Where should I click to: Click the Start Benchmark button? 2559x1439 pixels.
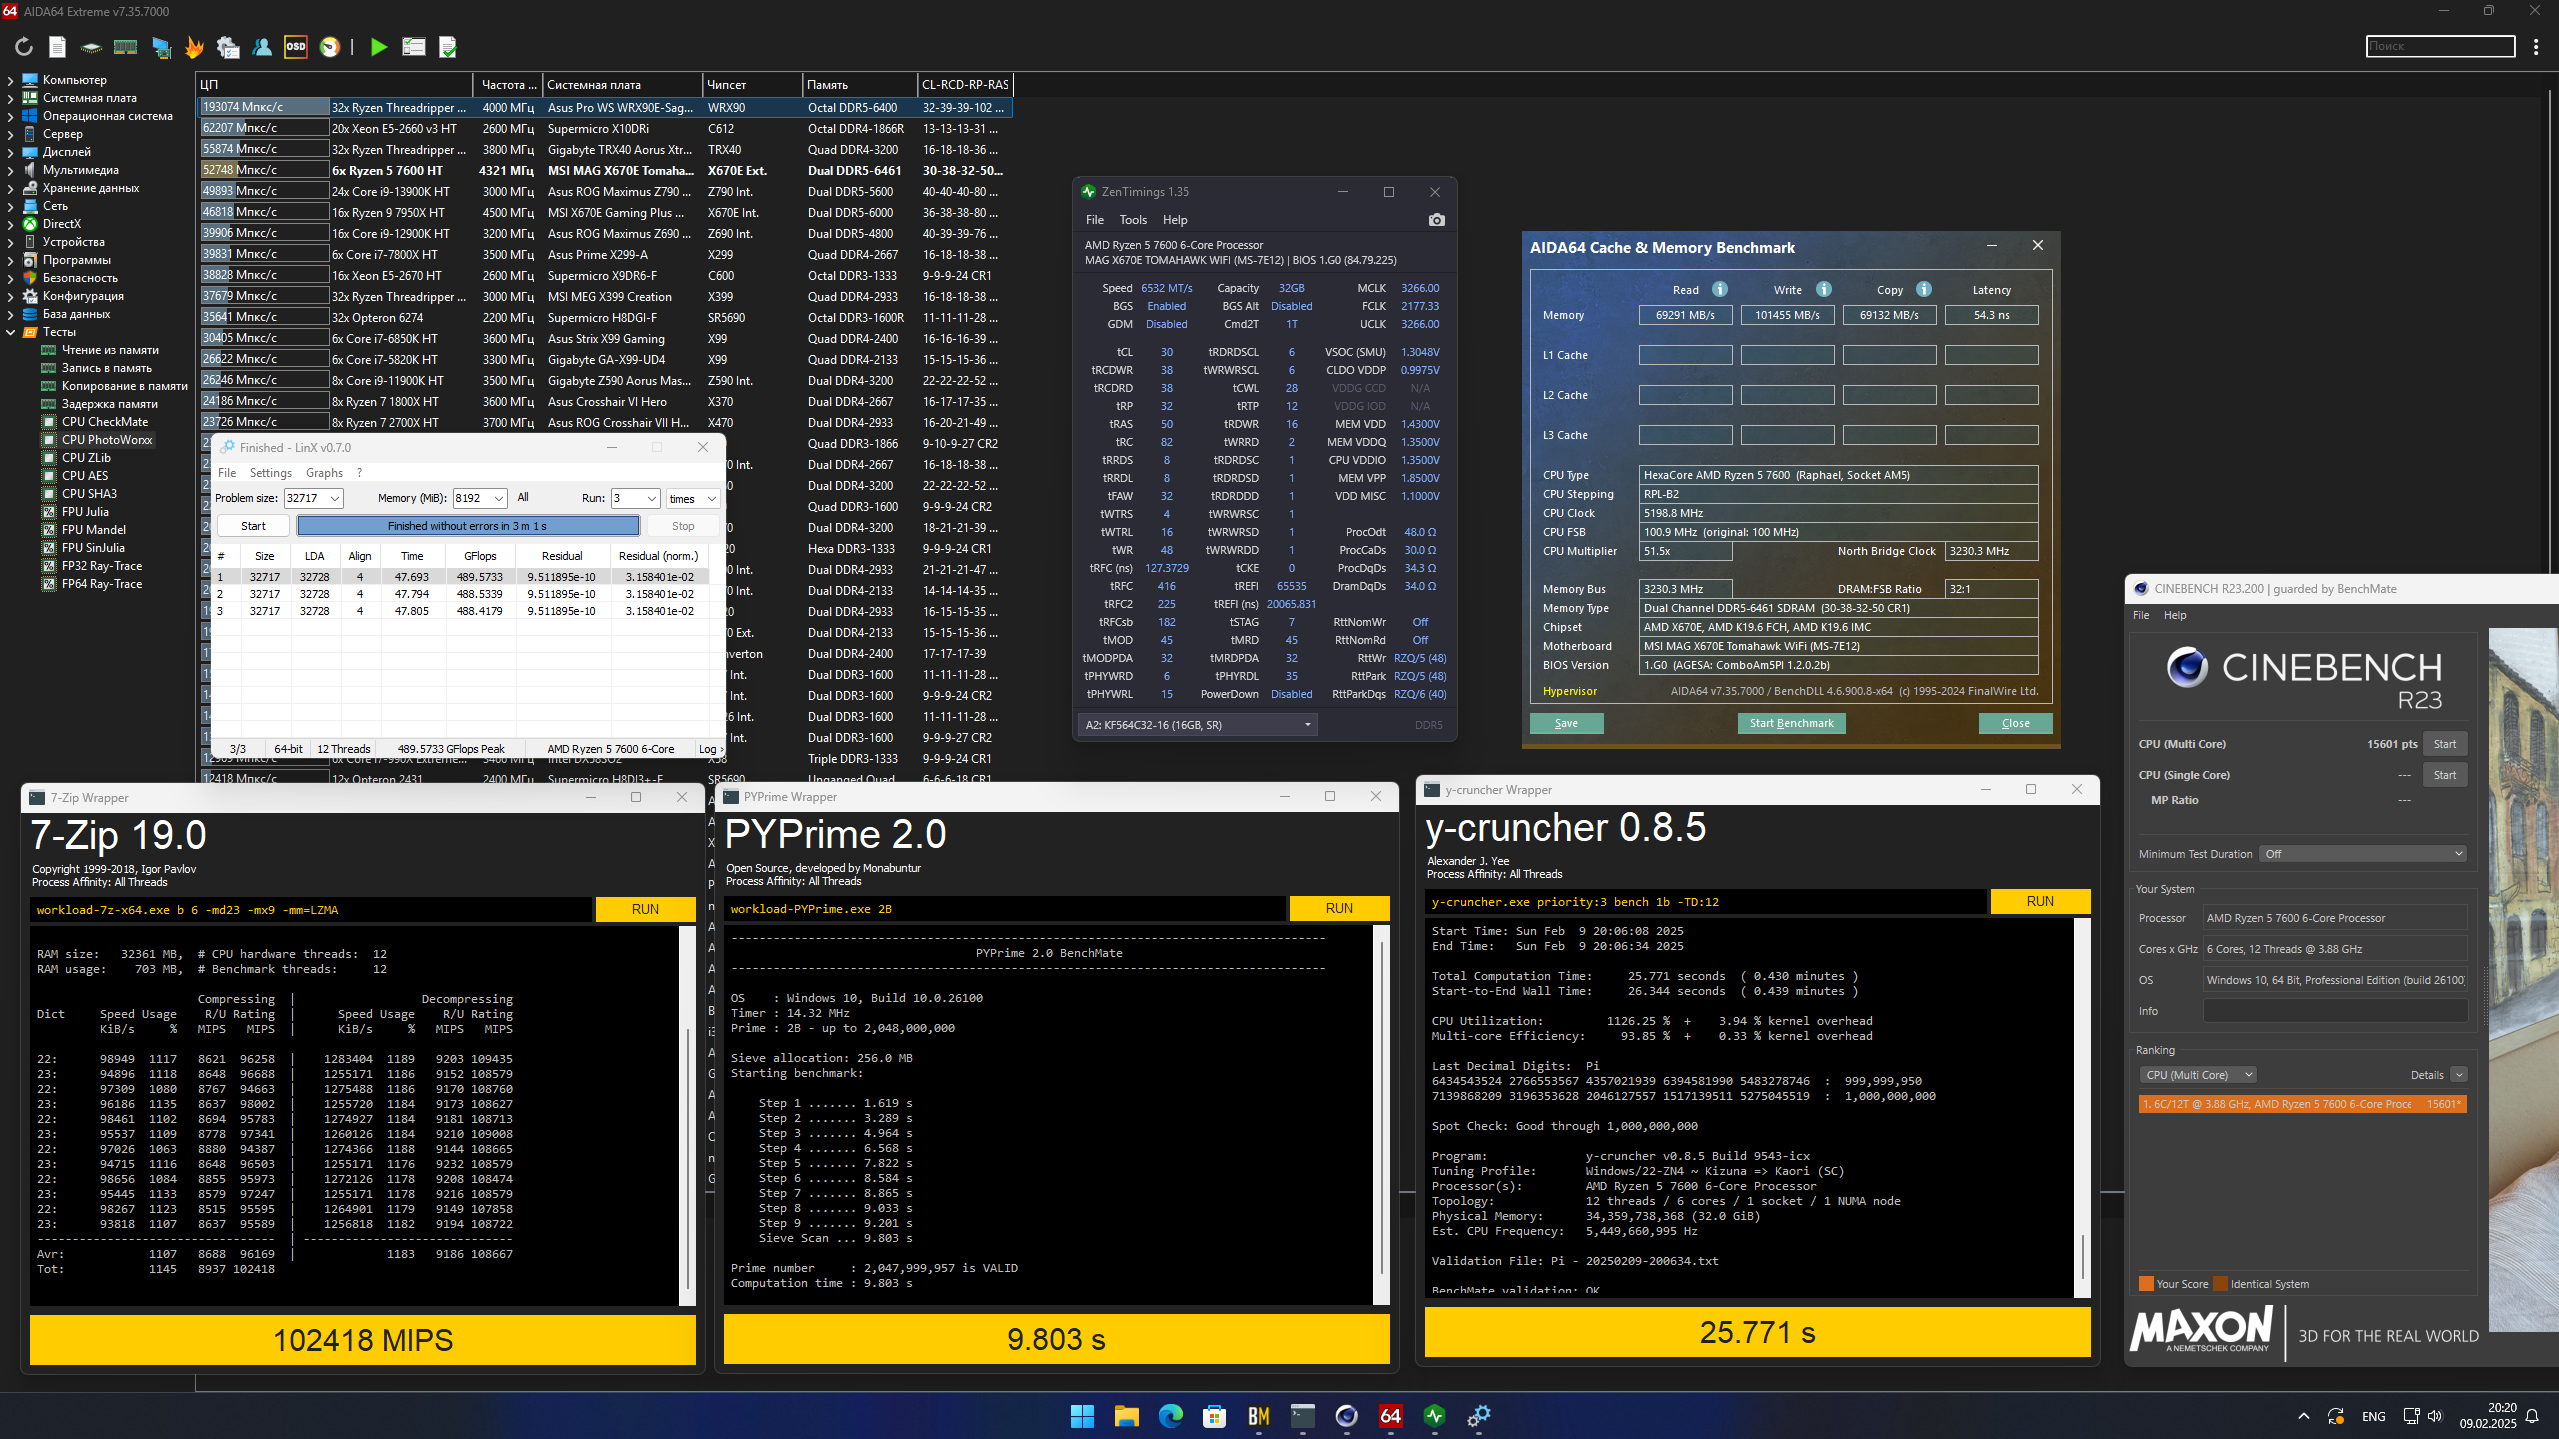[1791, 723]
